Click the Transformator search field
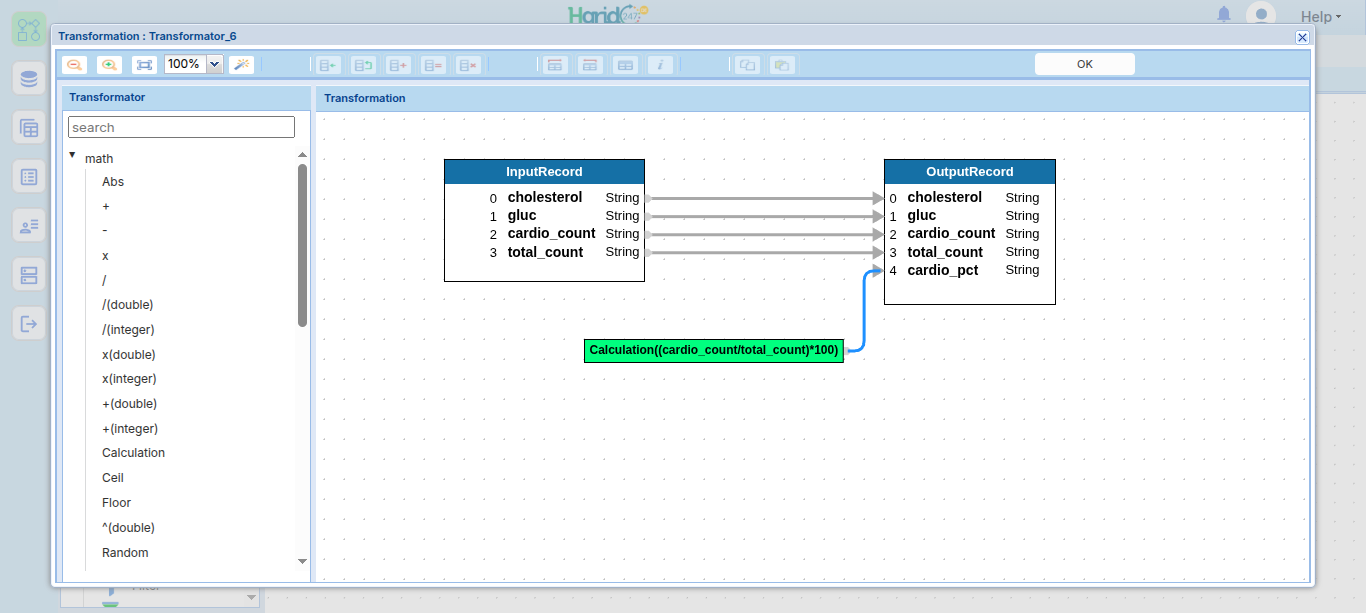The height and width of the screenshot is (613, 1366). (181, 127)
